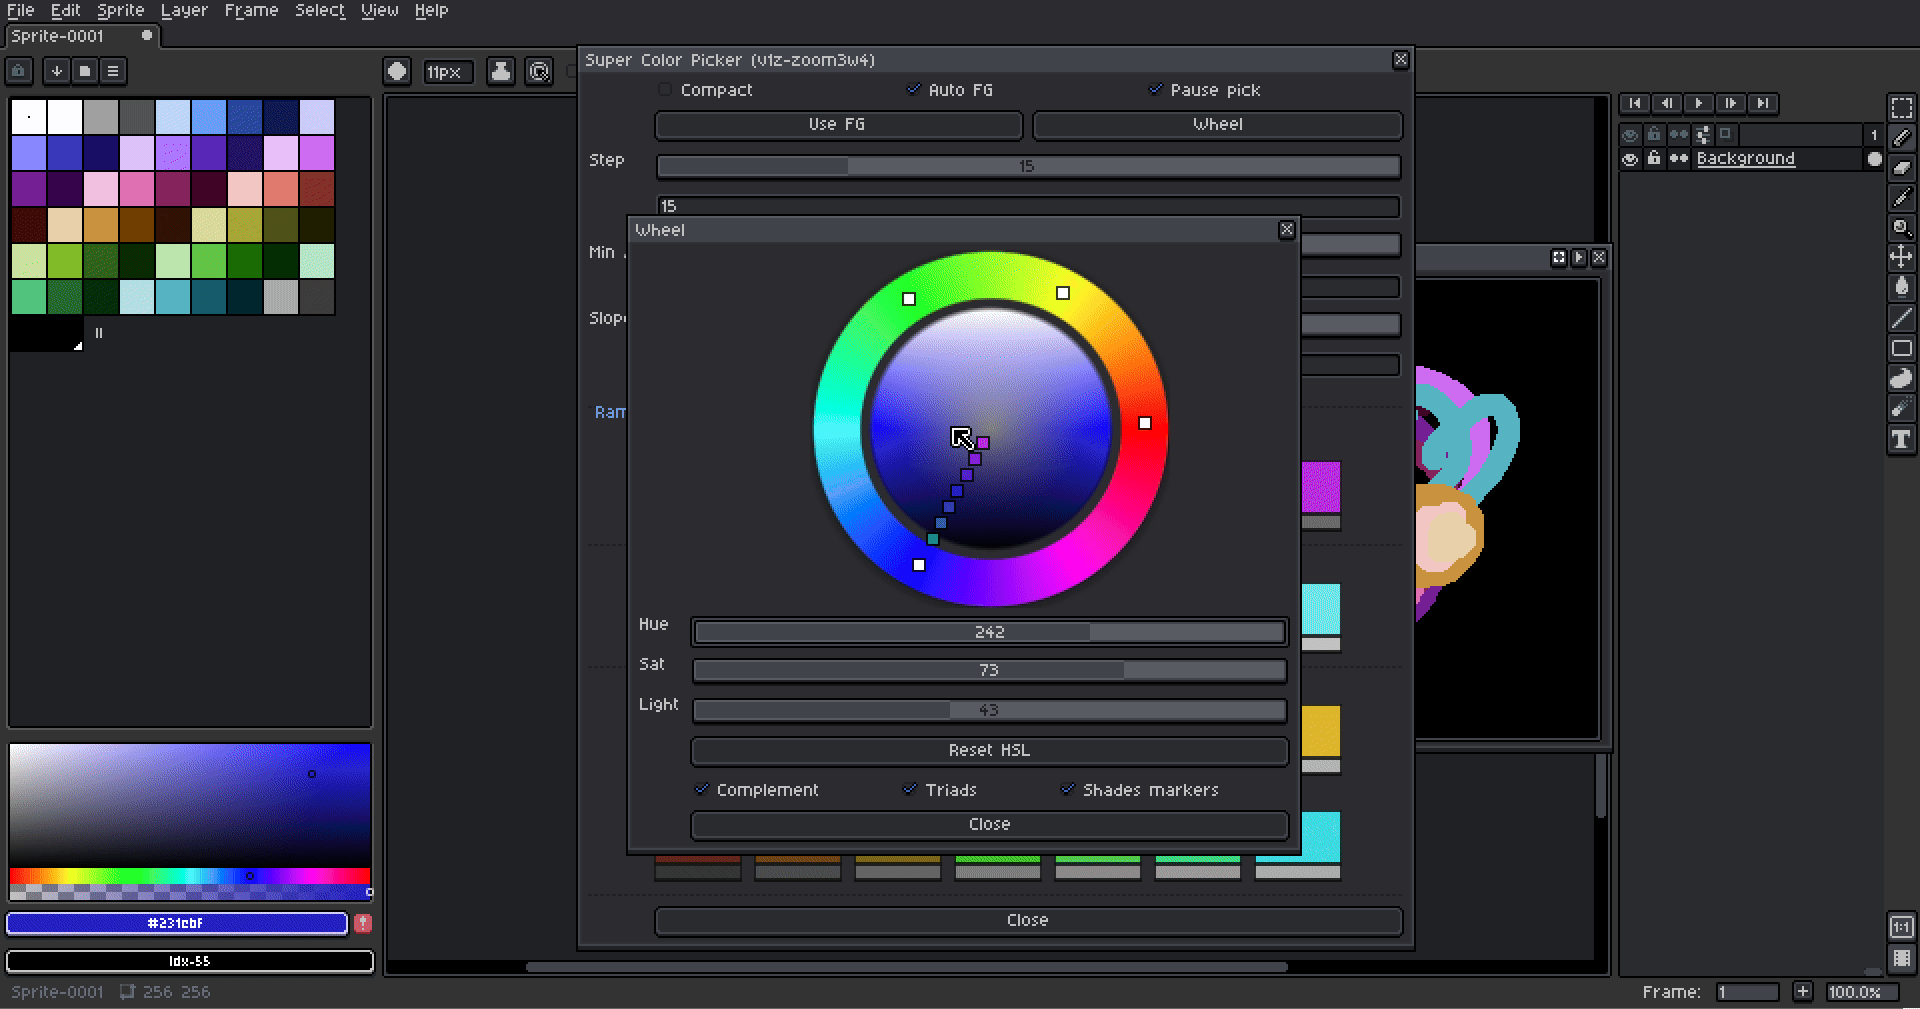Disable the Triads checkbox

tap(910, 790)
